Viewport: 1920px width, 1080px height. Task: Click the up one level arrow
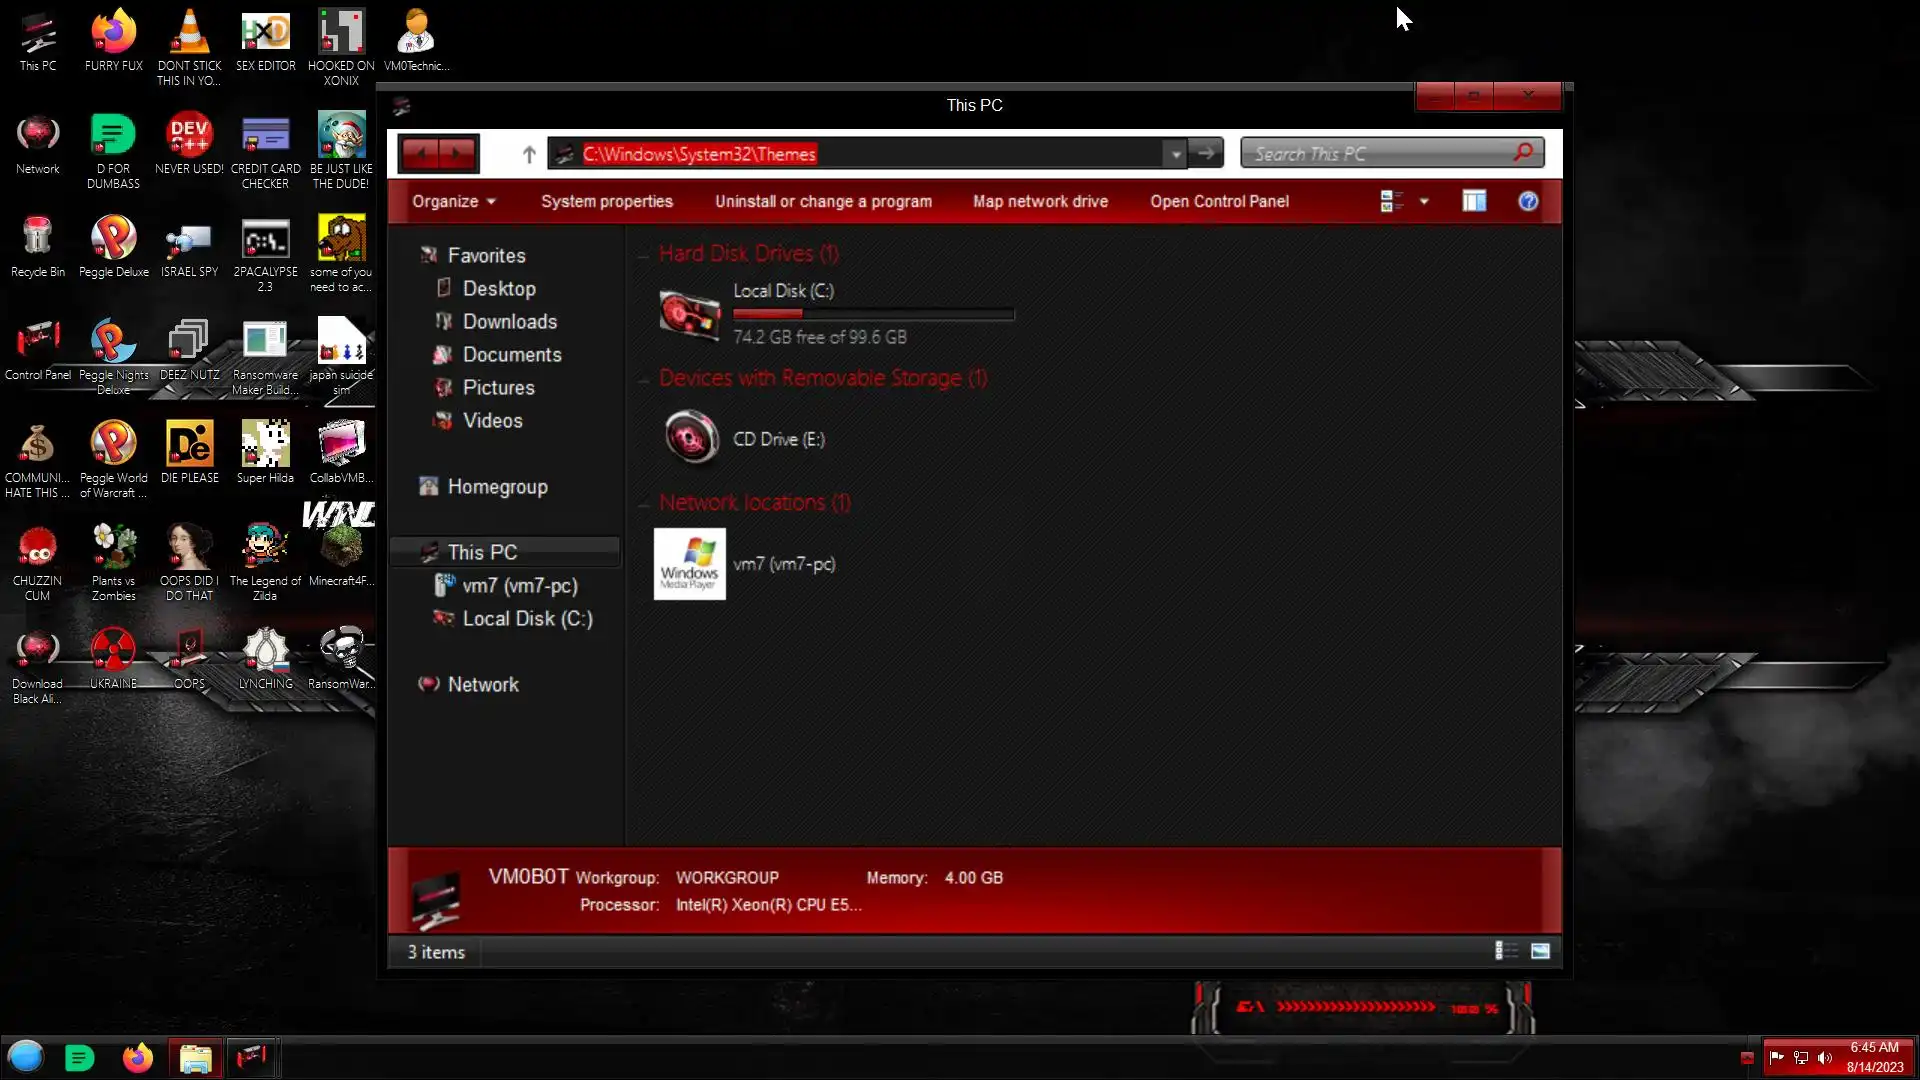[529, 154]
